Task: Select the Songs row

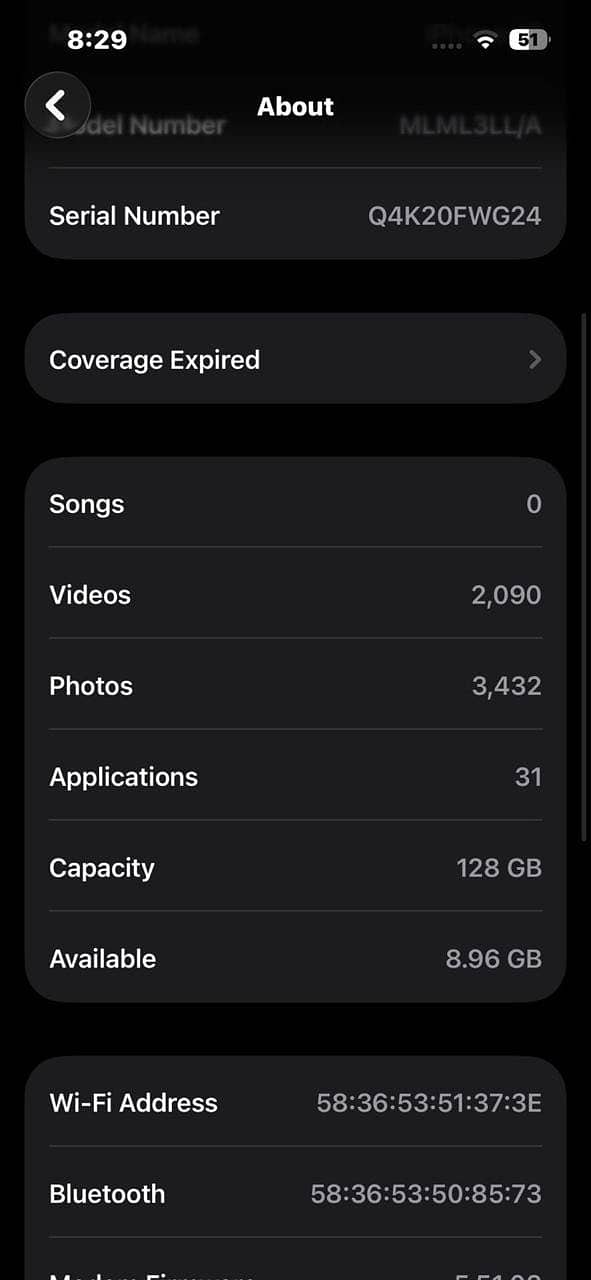Action: point(295,503)
